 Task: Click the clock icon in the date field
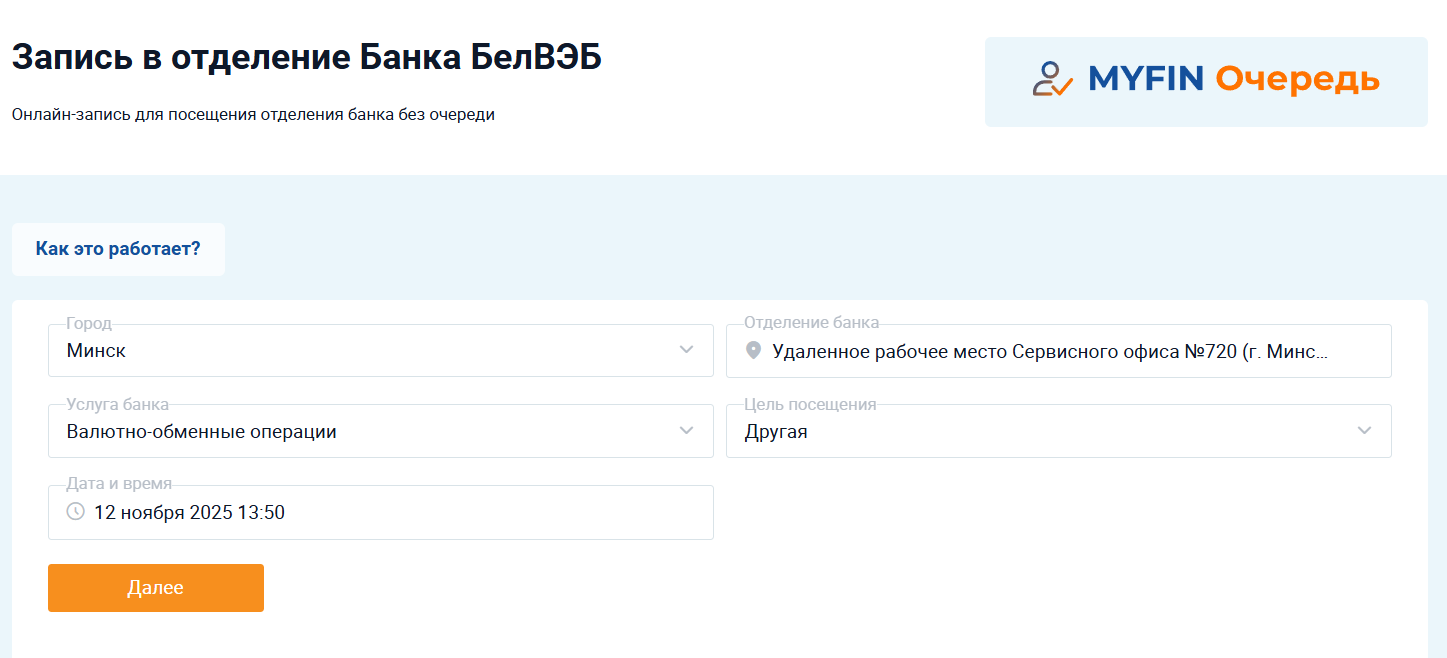pyautogui.click(x=75, y=512)
